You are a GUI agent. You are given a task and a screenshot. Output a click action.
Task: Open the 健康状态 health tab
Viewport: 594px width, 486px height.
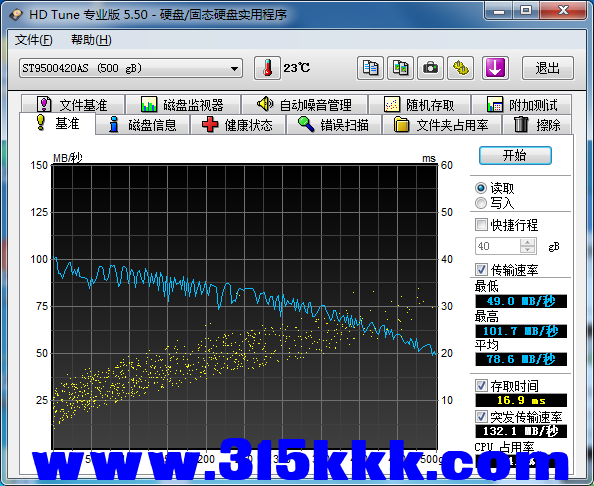(238, 125)
